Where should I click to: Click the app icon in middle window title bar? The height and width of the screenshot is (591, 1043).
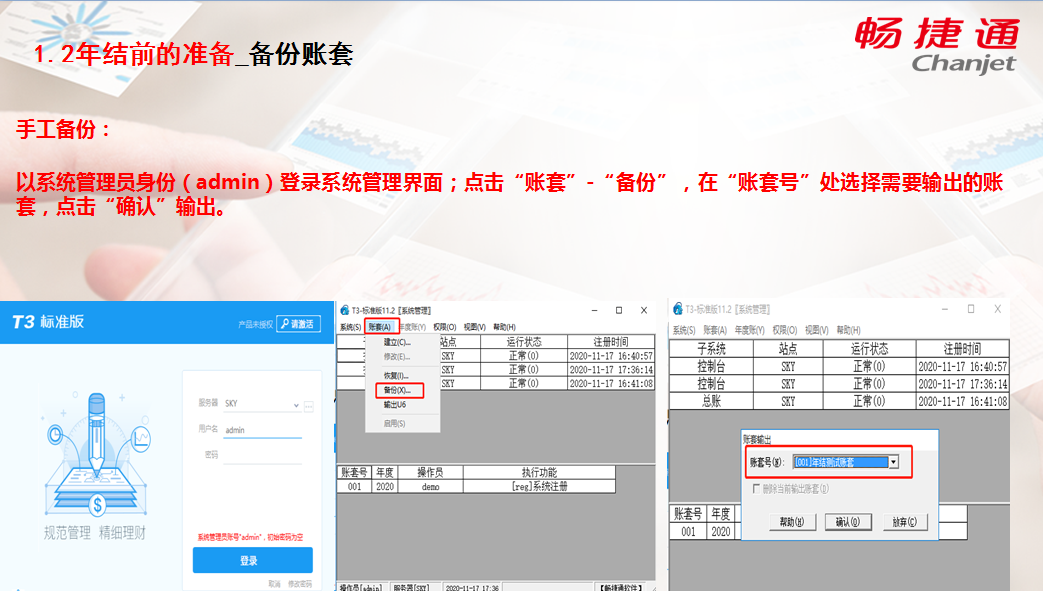click(x=345, y=310)
